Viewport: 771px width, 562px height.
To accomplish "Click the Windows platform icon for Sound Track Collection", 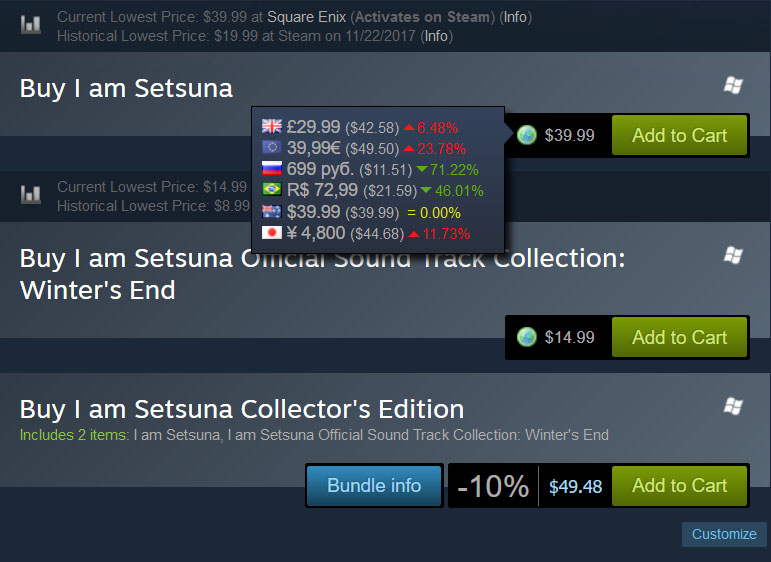I will point(733,255).
